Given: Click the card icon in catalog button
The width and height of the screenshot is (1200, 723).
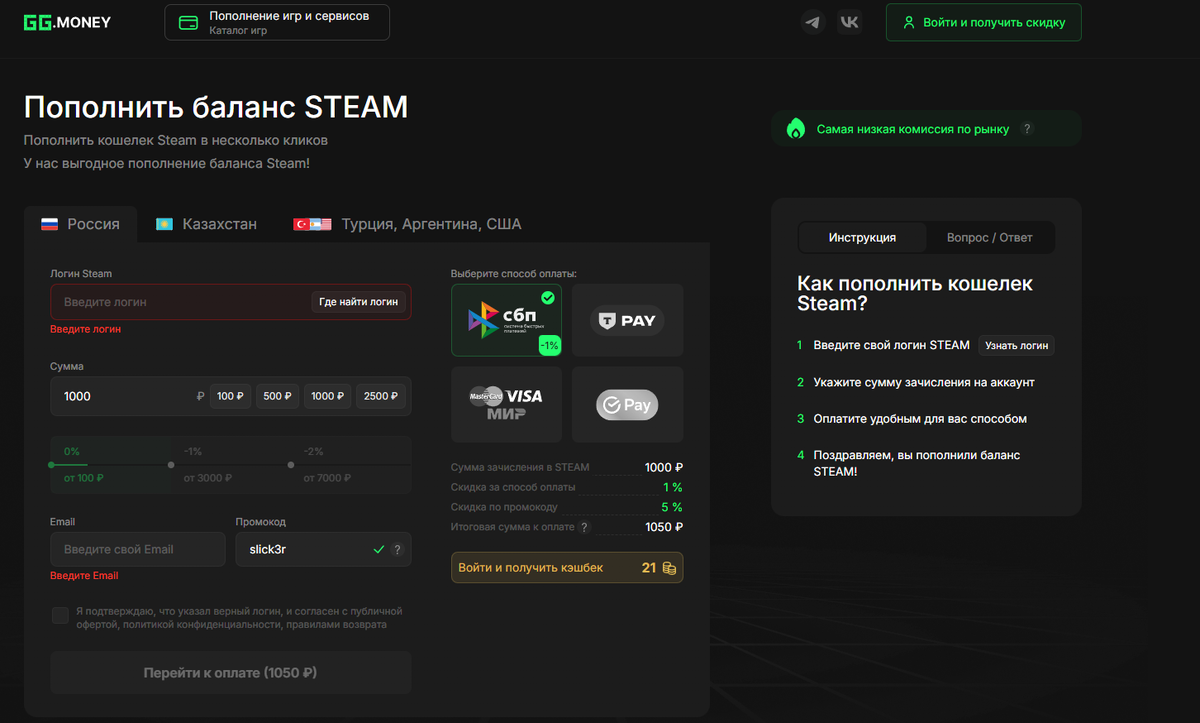Looking at the screenshot, I should tap(188, 22).
